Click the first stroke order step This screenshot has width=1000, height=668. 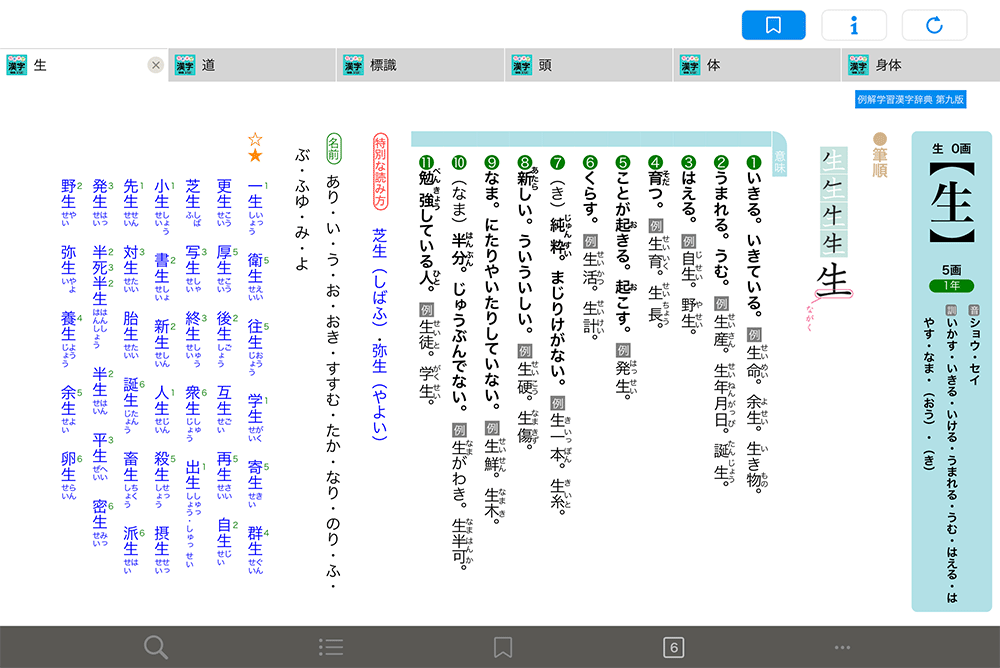(832, 161)
